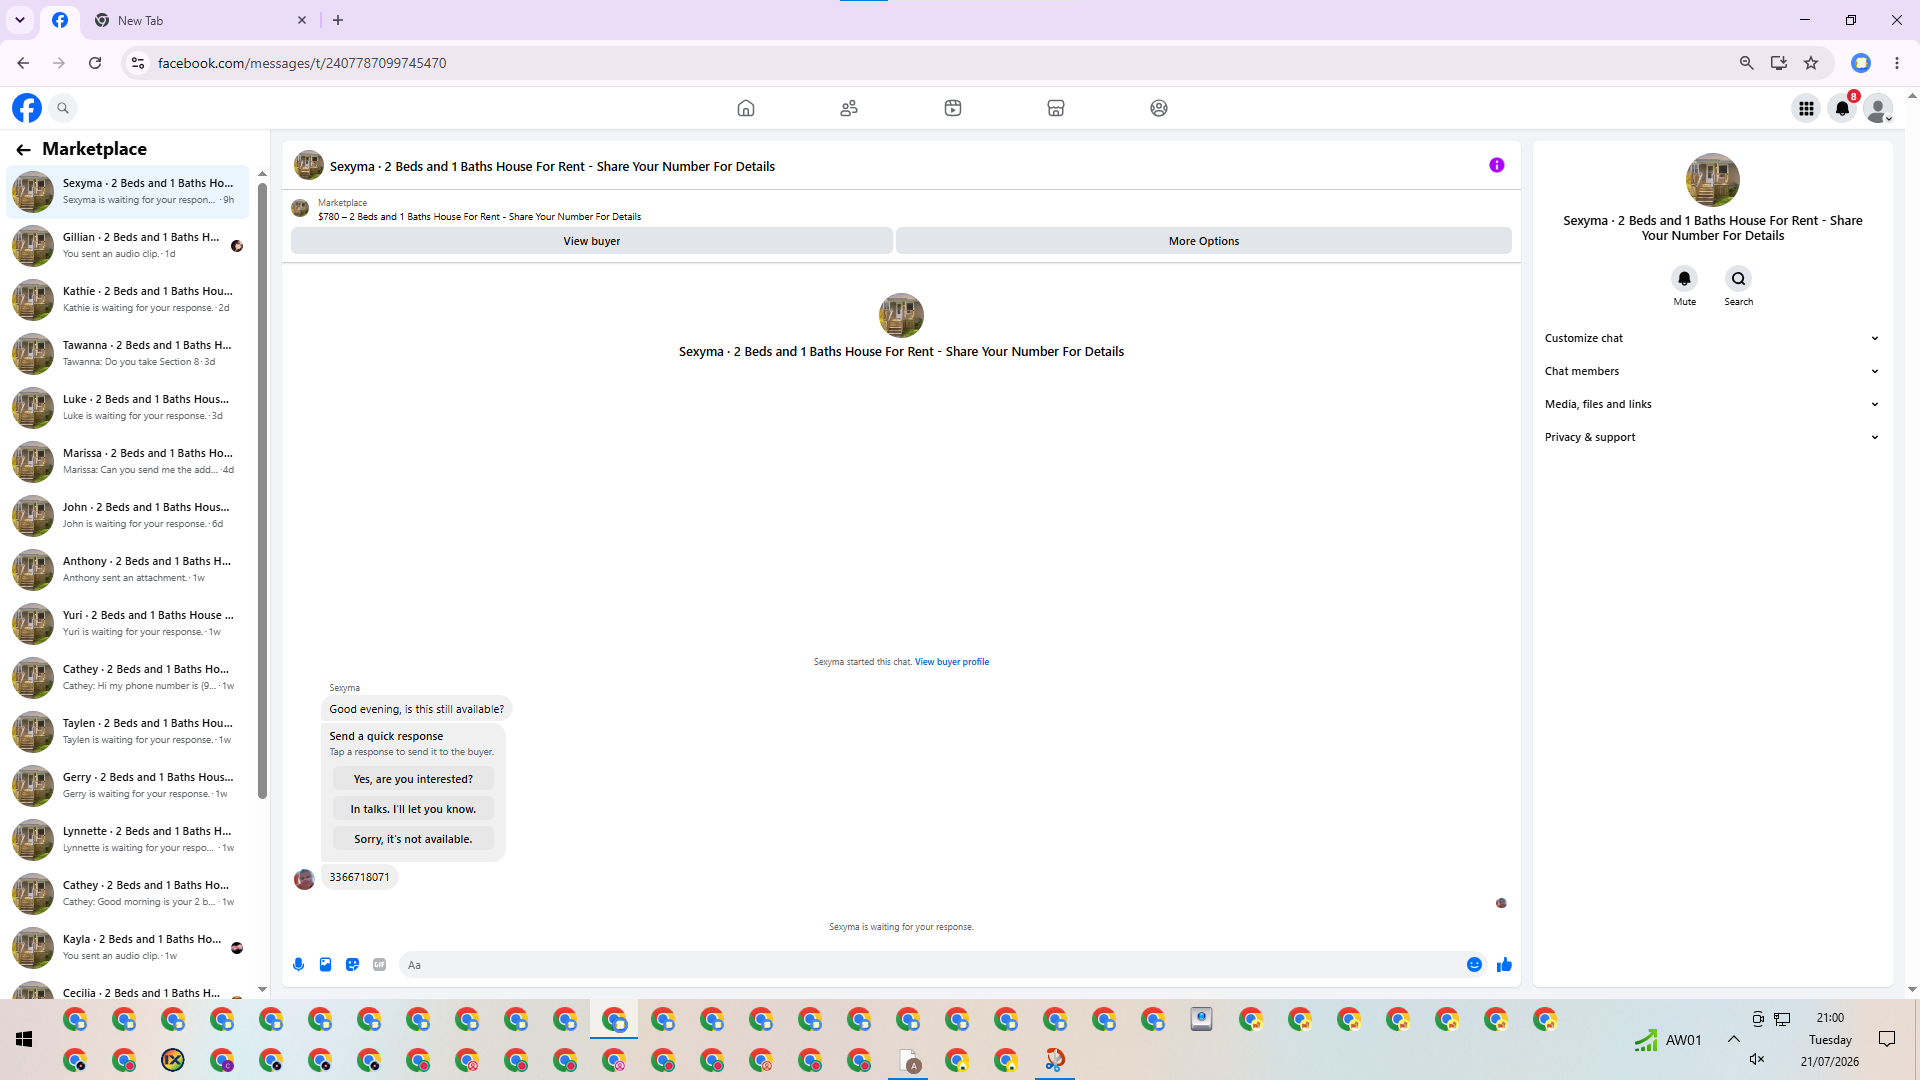Send a thumbs-up like

point(1504,965)
